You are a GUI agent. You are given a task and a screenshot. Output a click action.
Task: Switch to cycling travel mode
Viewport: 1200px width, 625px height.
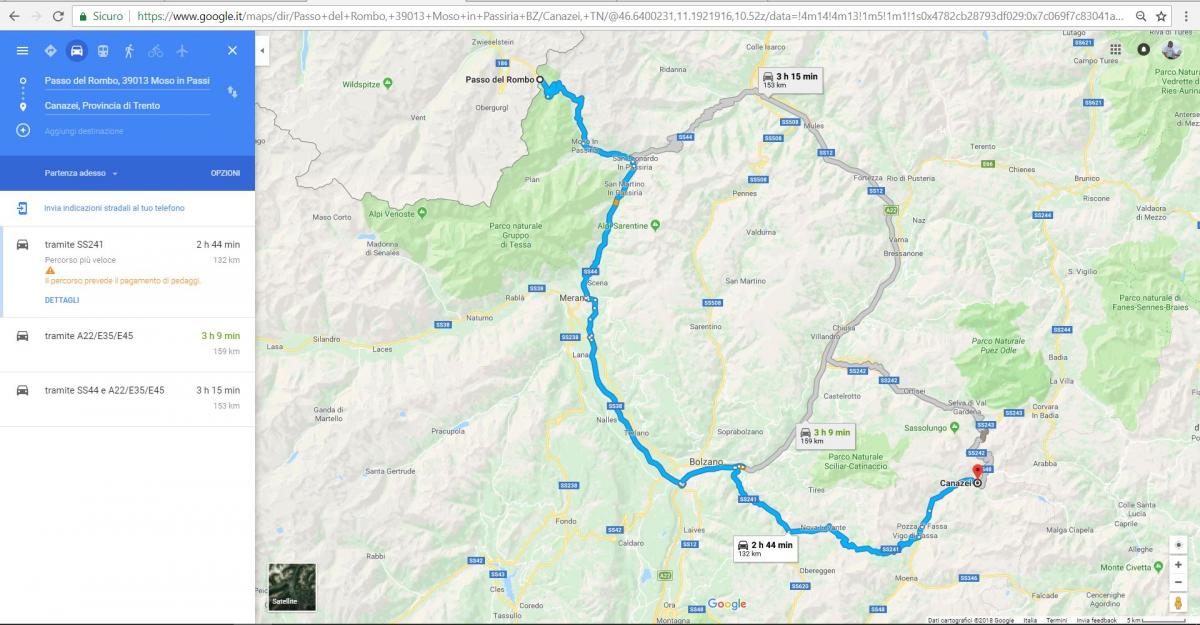coord(155,51)
